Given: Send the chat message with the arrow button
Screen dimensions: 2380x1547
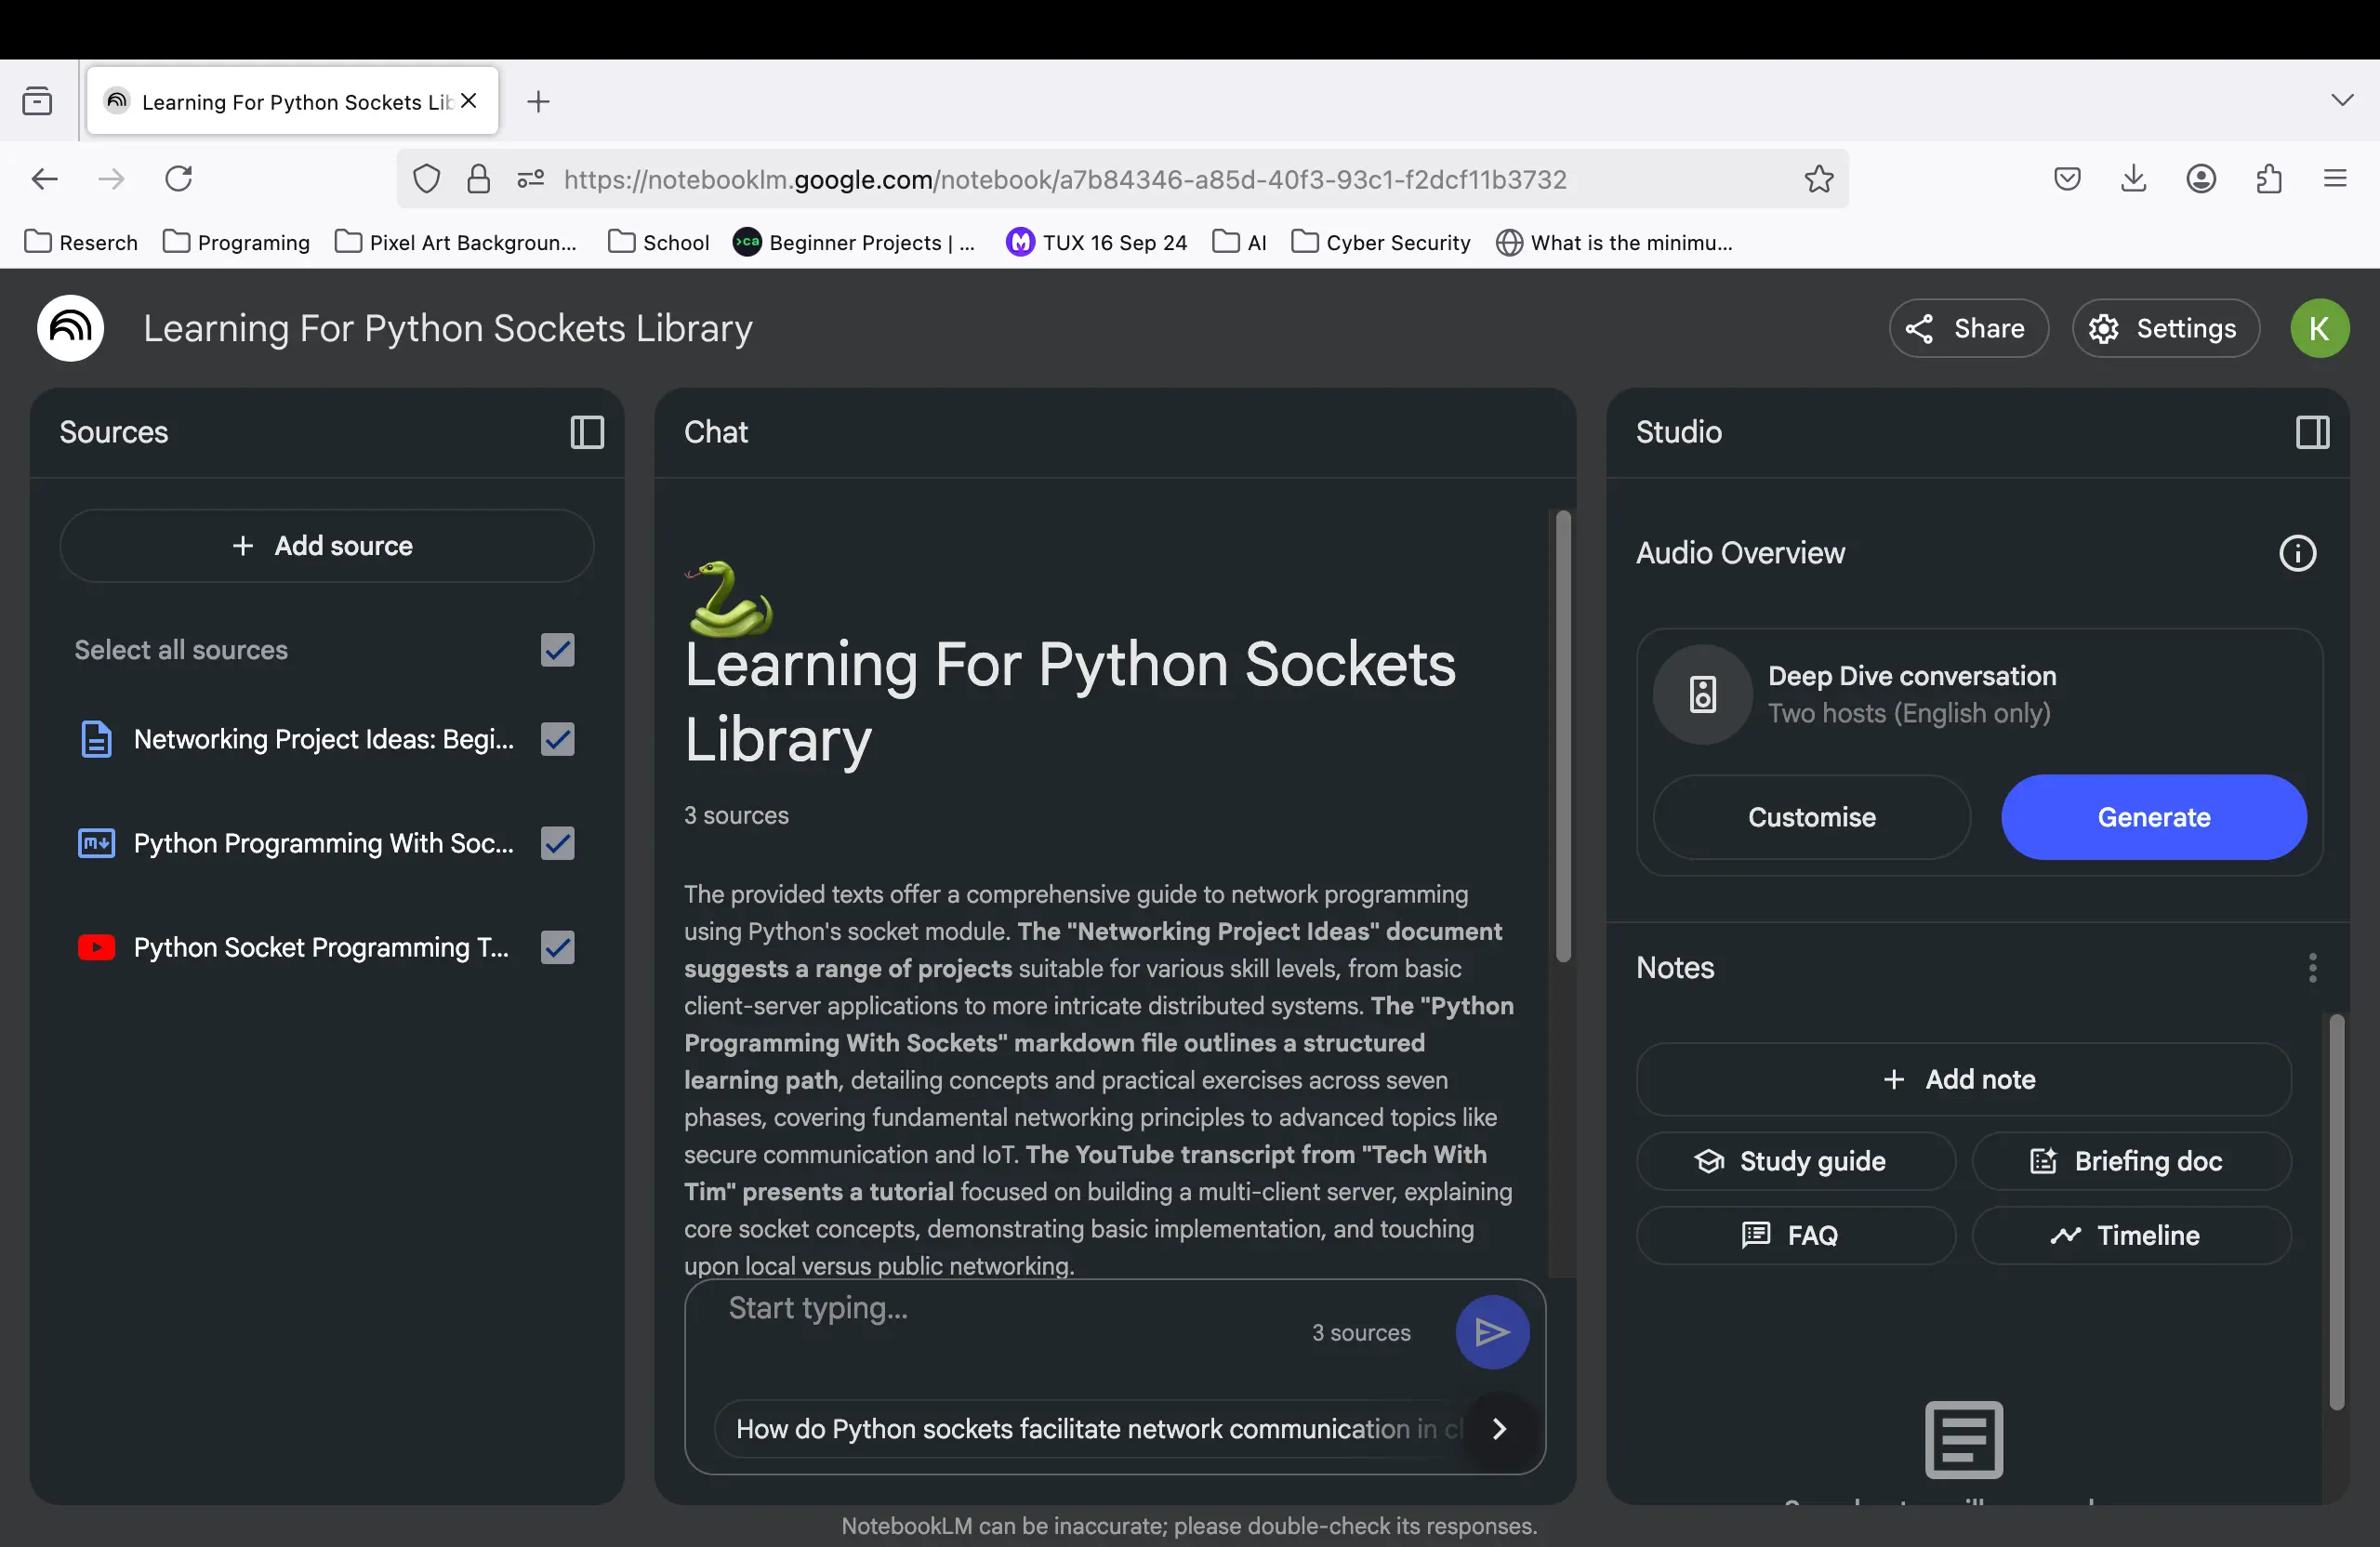Looking at the screenshot, I should pyautogui.click(x=1492, y=1332).
